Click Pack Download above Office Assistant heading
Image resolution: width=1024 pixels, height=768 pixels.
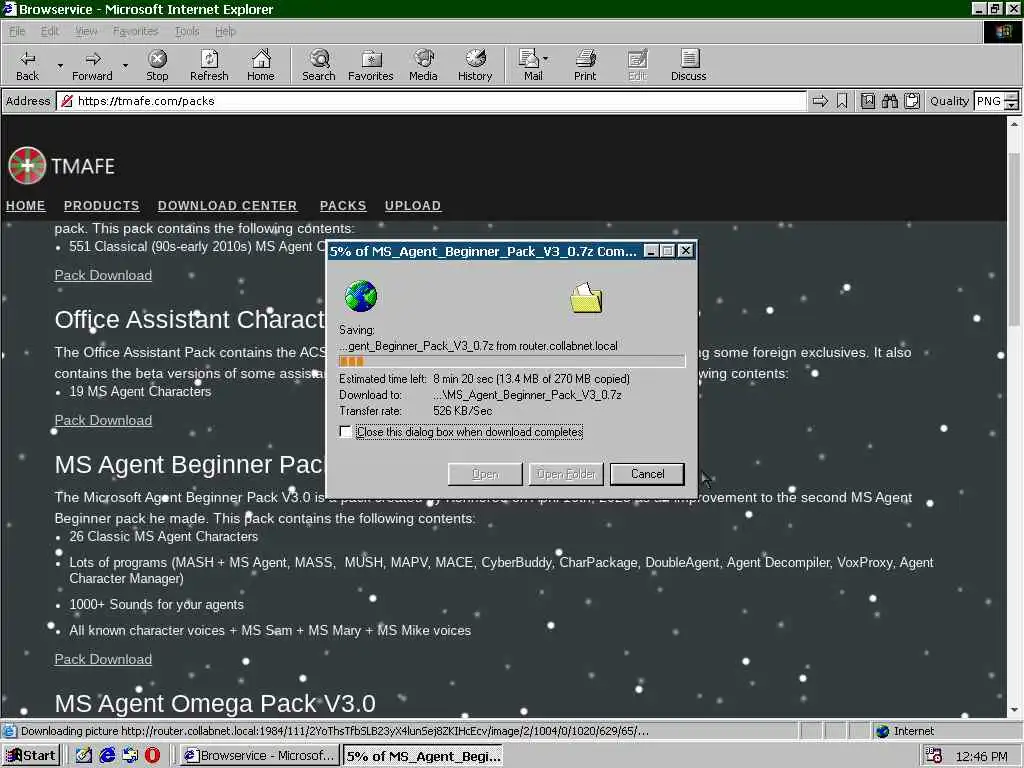[103, 276]
